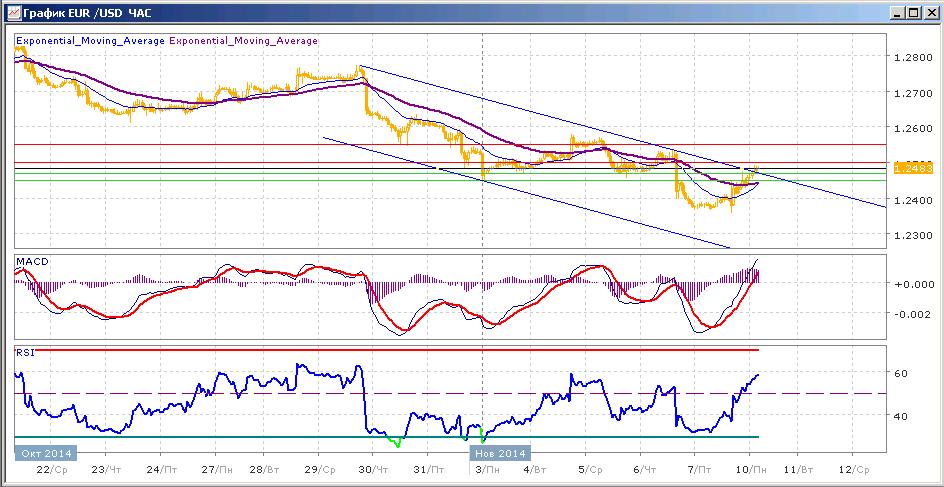
Task: Click the chart icon in the title bar
Action: click(12, 12)
